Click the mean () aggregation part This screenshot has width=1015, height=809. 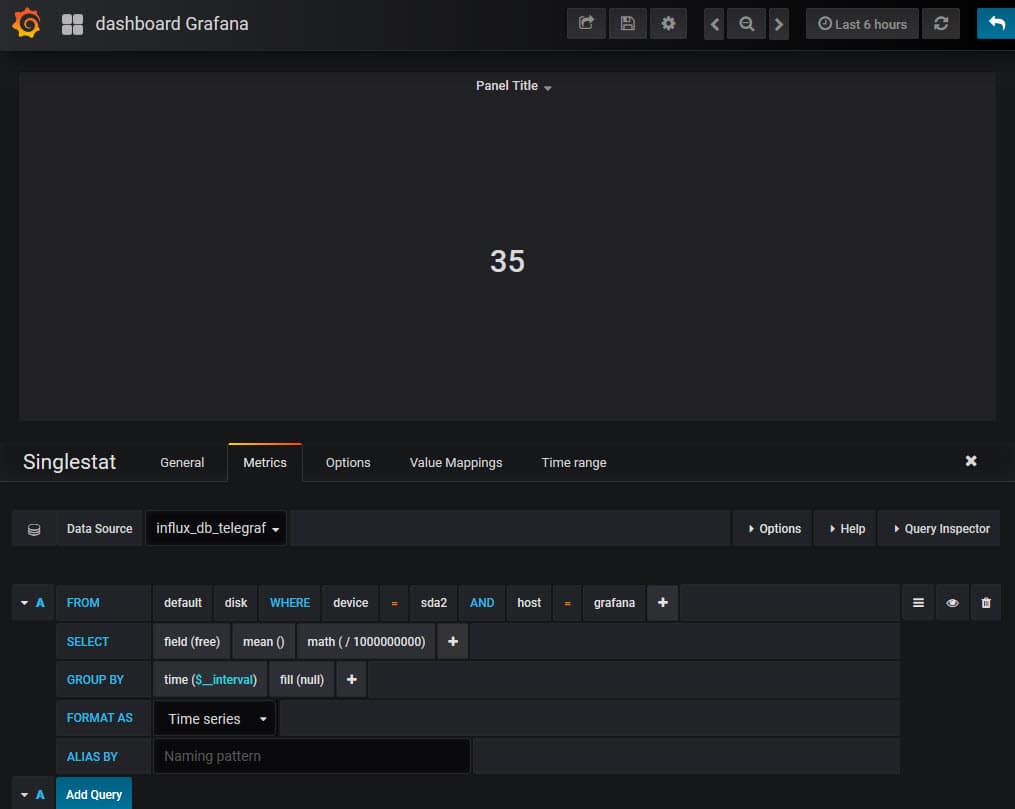[263, 641]
